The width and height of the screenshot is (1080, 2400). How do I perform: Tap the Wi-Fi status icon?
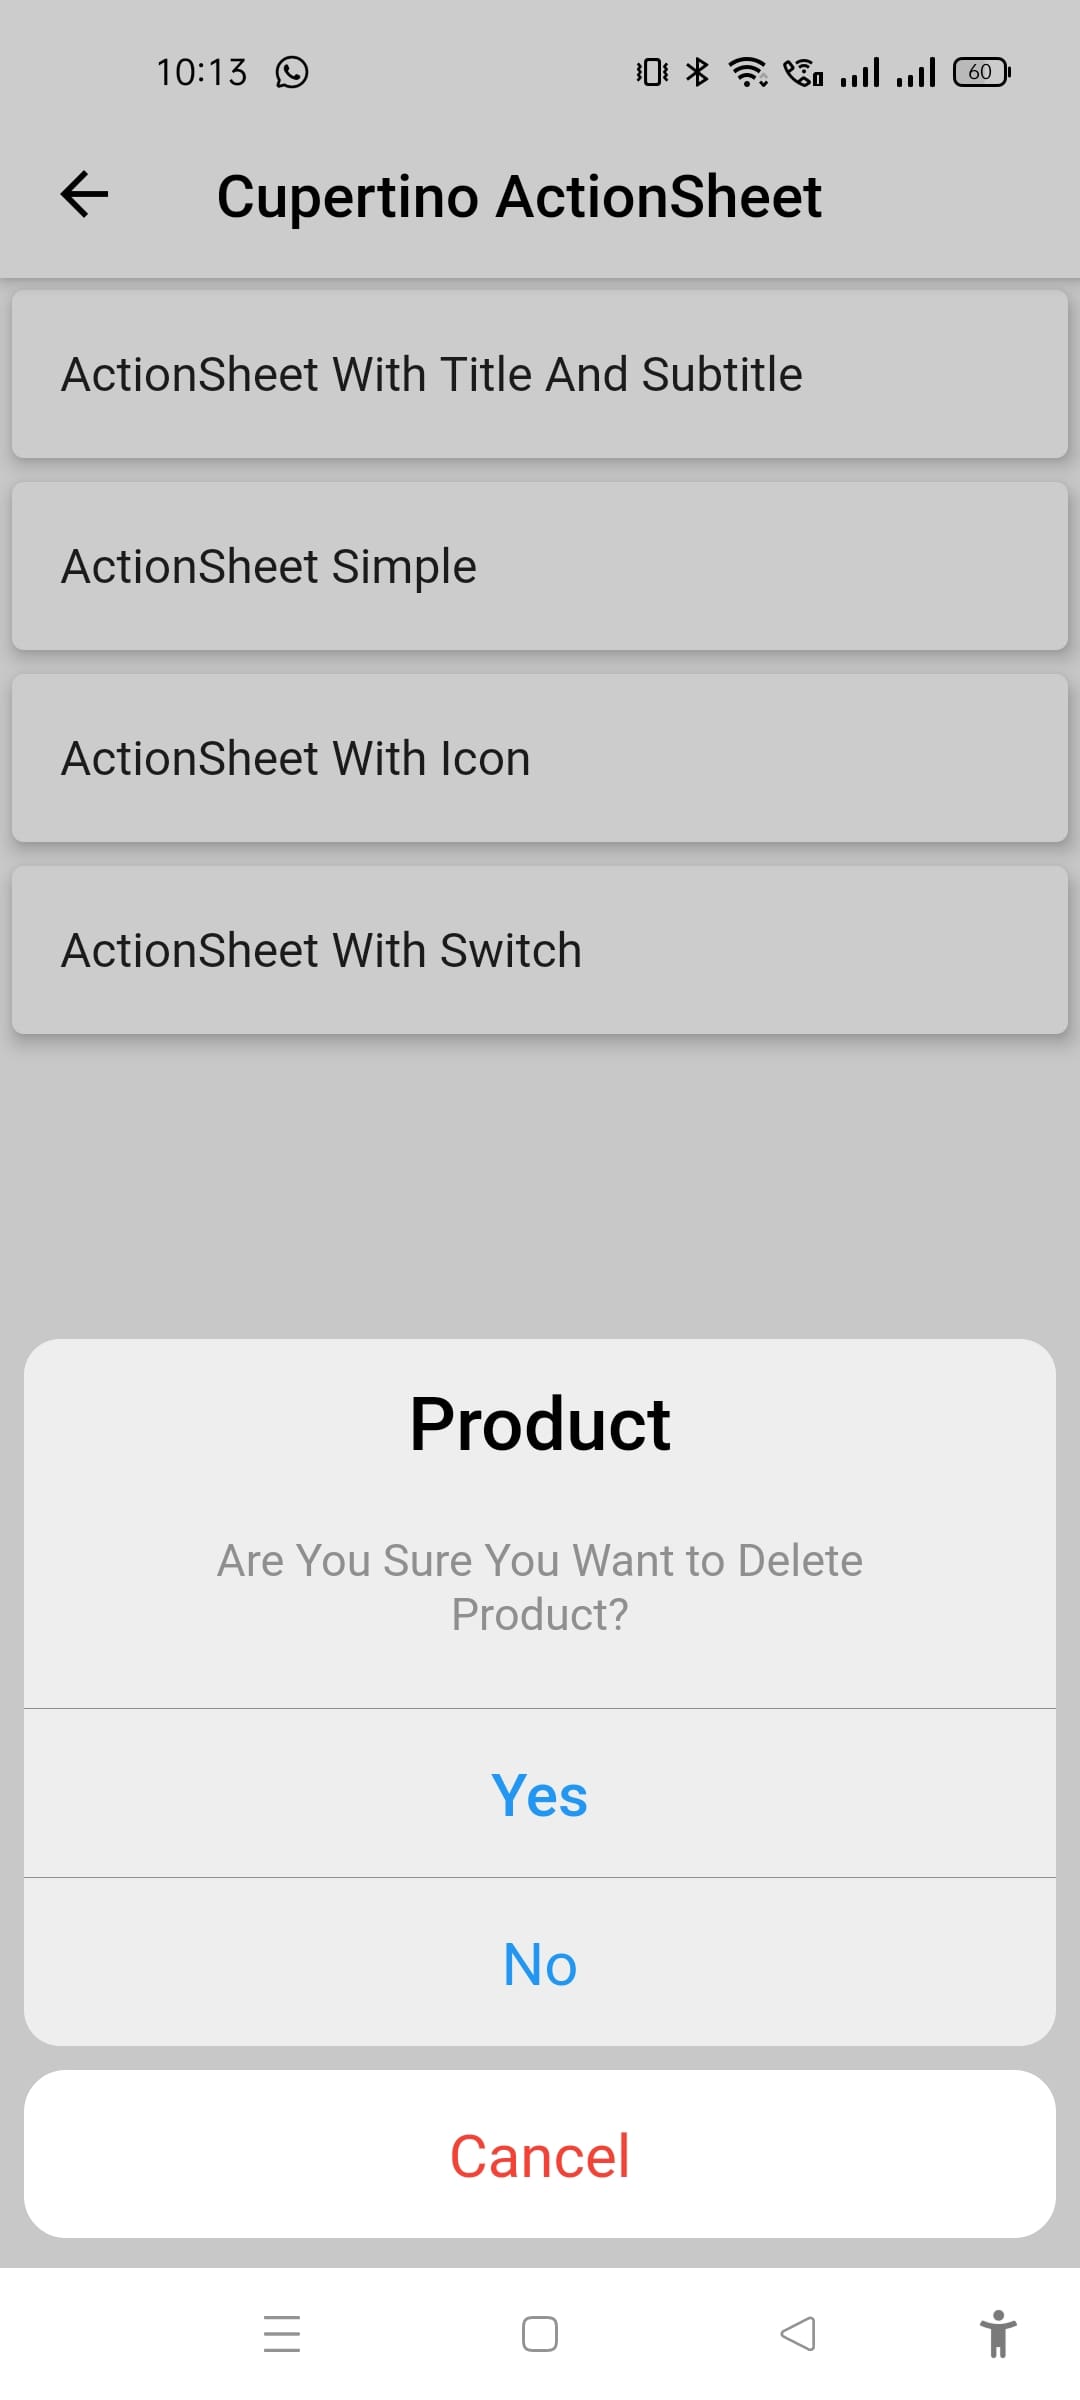pos(747,72)
